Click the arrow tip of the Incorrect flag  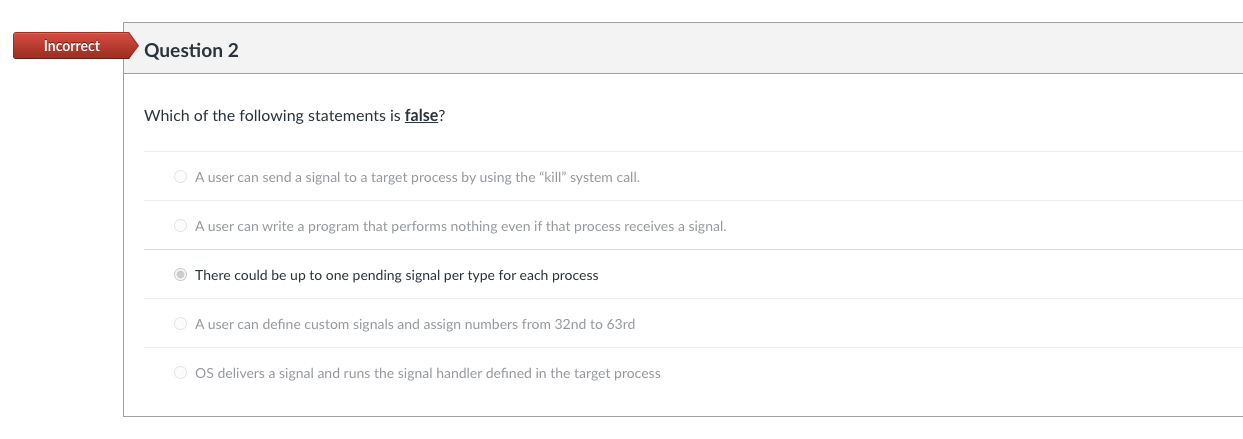click(133, 46)
